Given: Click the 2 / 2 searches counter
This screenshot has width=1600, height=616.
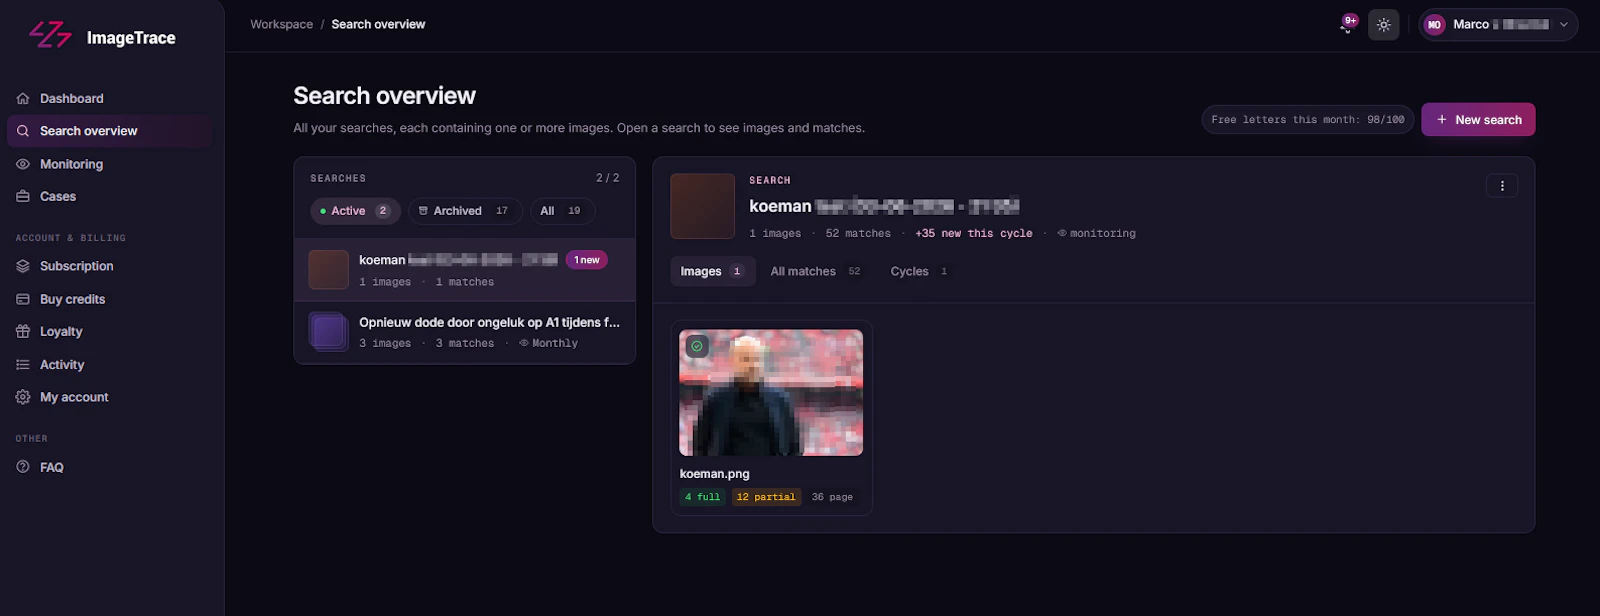Looking at the screenshot, I should point(608,178).
